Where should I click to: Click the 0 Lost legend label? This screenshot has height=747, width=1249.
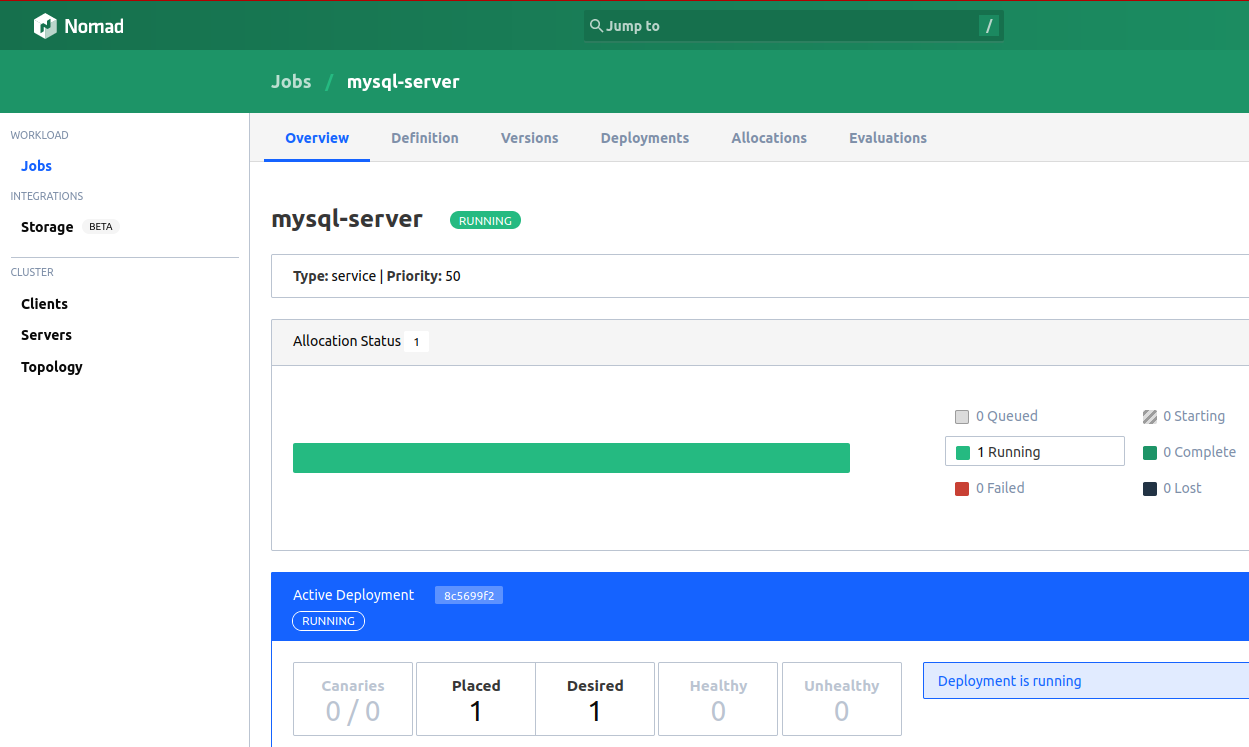click(x=1183, y=489)
